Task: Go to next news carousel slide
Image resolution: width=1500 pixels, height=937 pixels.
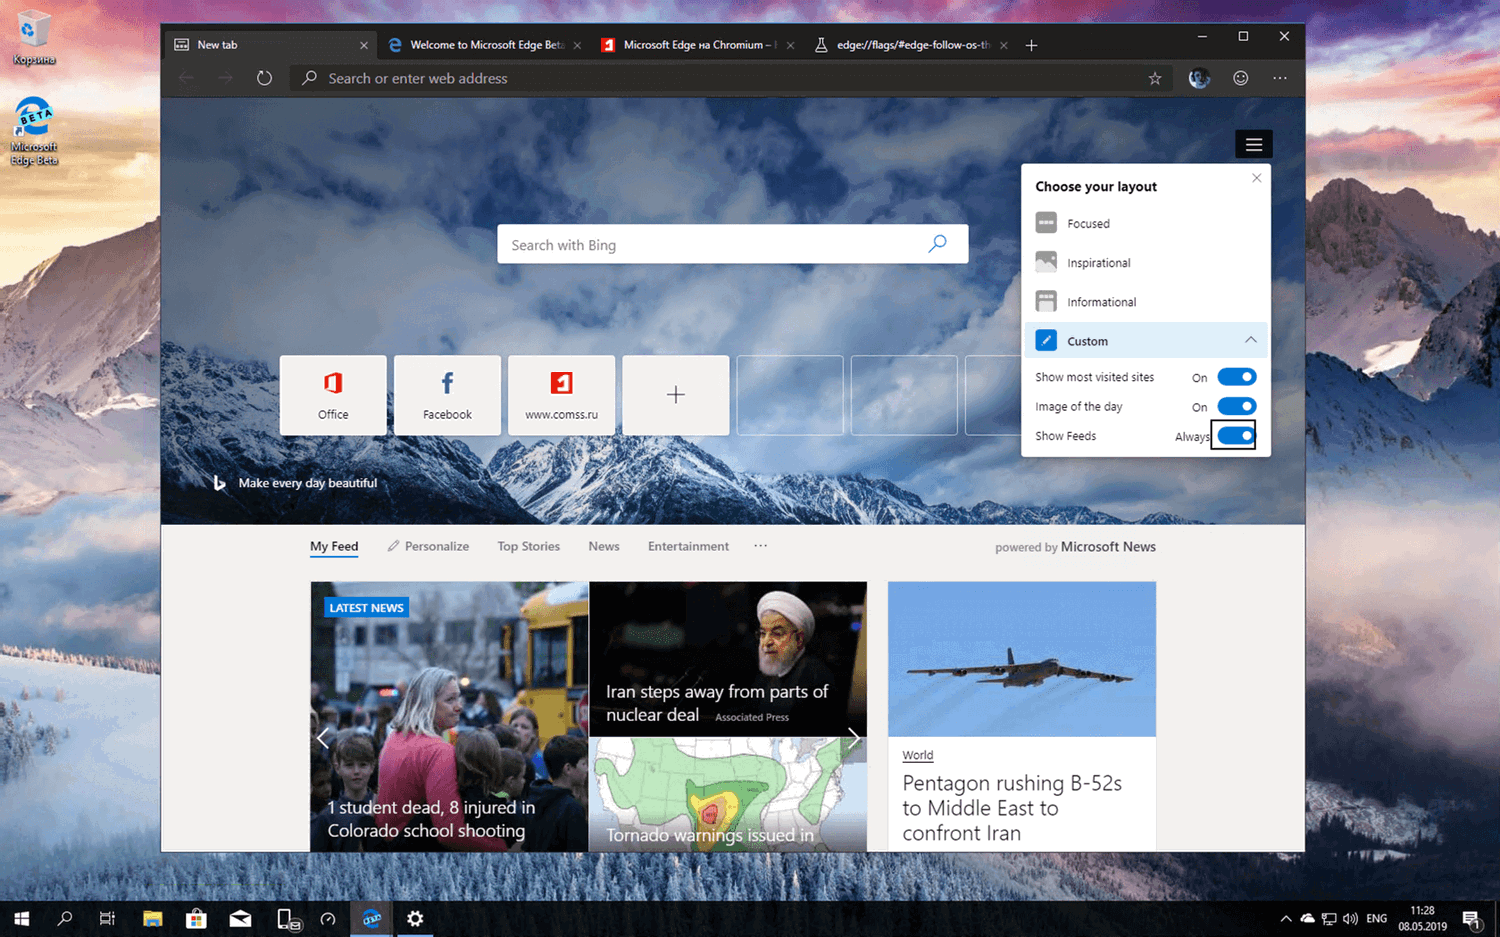Action: tap(853, 738)
